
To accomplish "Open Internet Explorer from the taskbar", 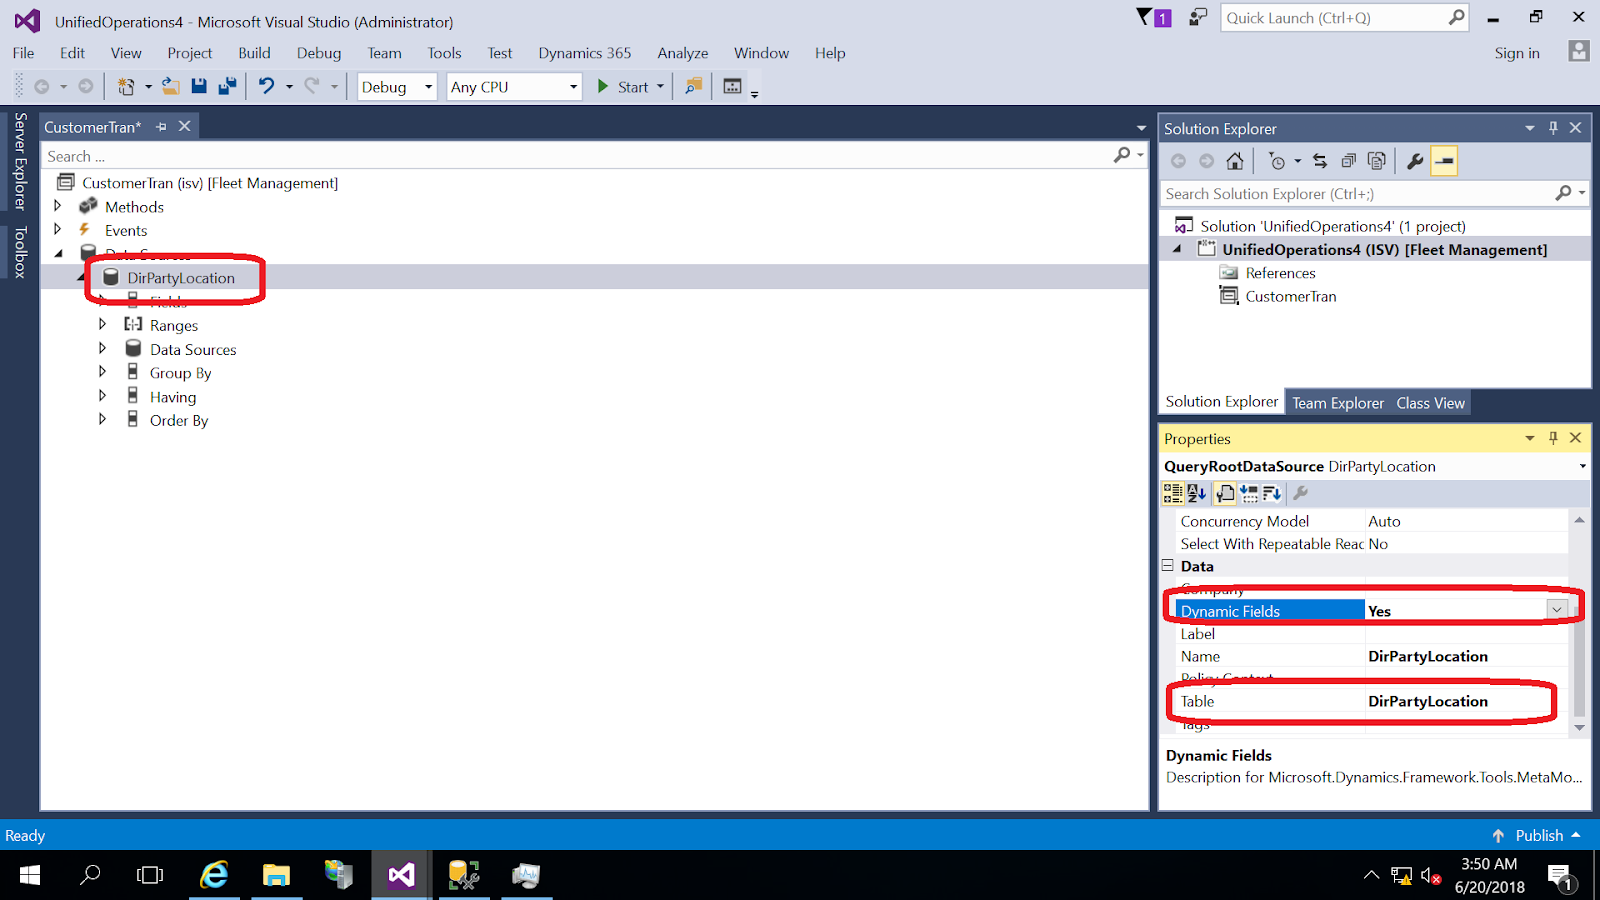I will [214, 875].
